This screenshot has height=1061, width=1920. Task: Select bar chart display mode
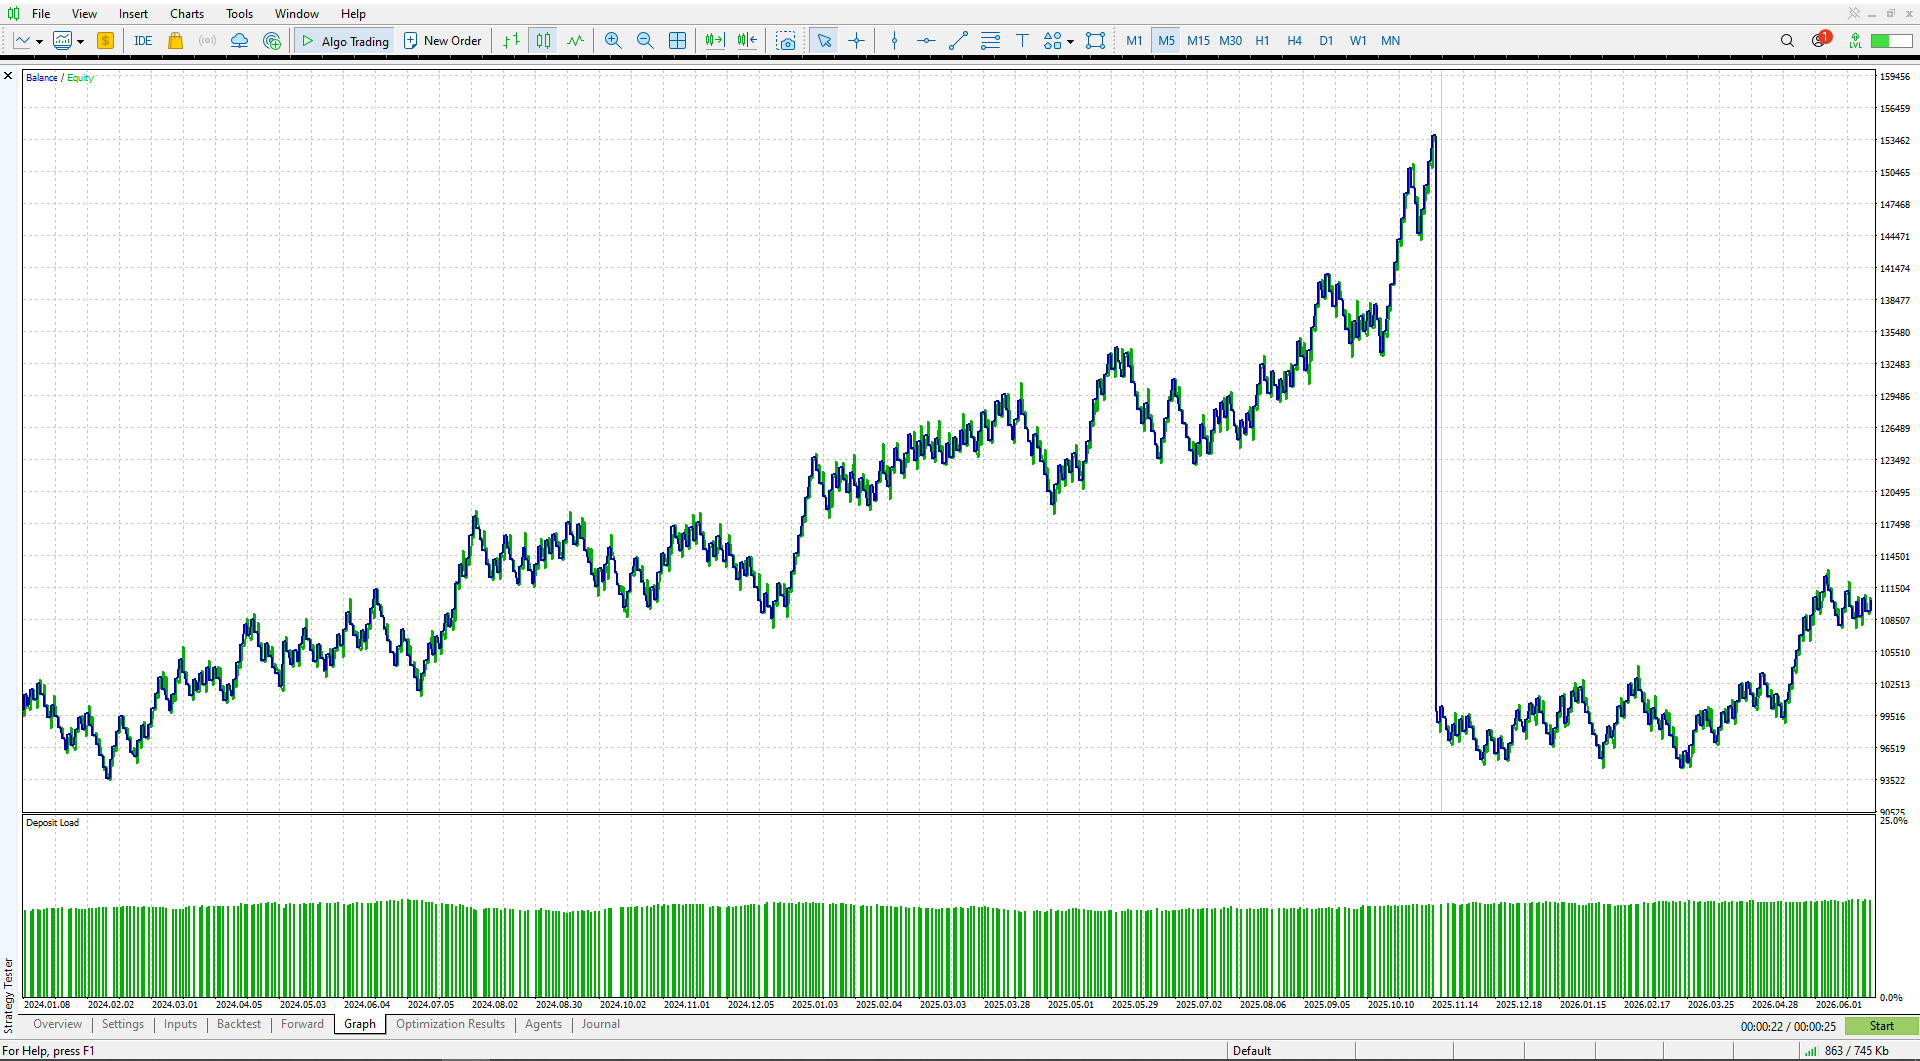coord(511,41)
